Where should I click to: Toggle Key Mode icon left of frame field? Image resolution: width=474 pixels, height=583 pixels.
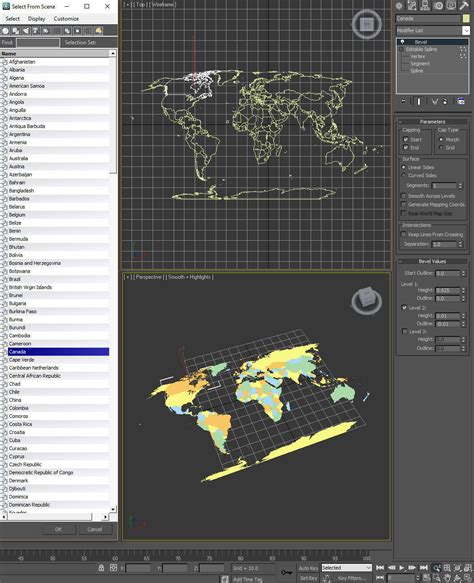(x=380, y=578)
